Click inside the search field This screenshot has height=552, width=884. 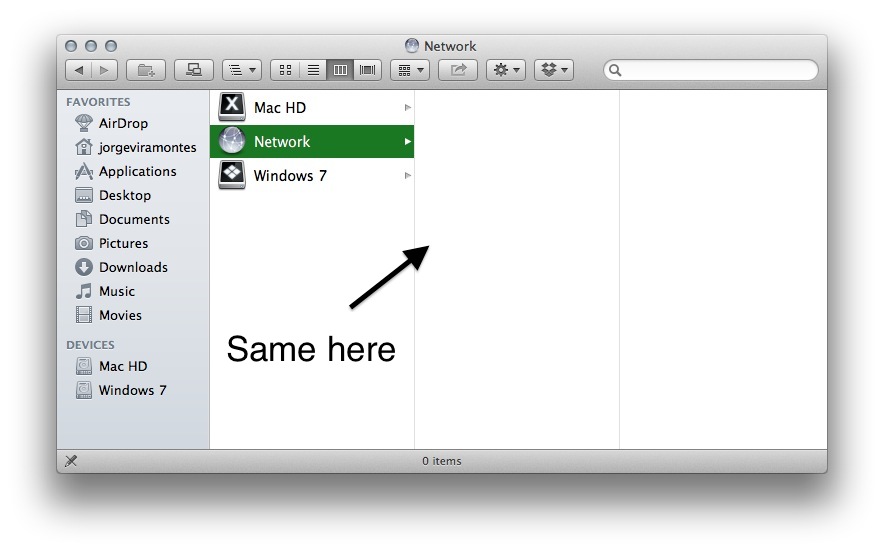pyautogui.click(x=711, y=70)
